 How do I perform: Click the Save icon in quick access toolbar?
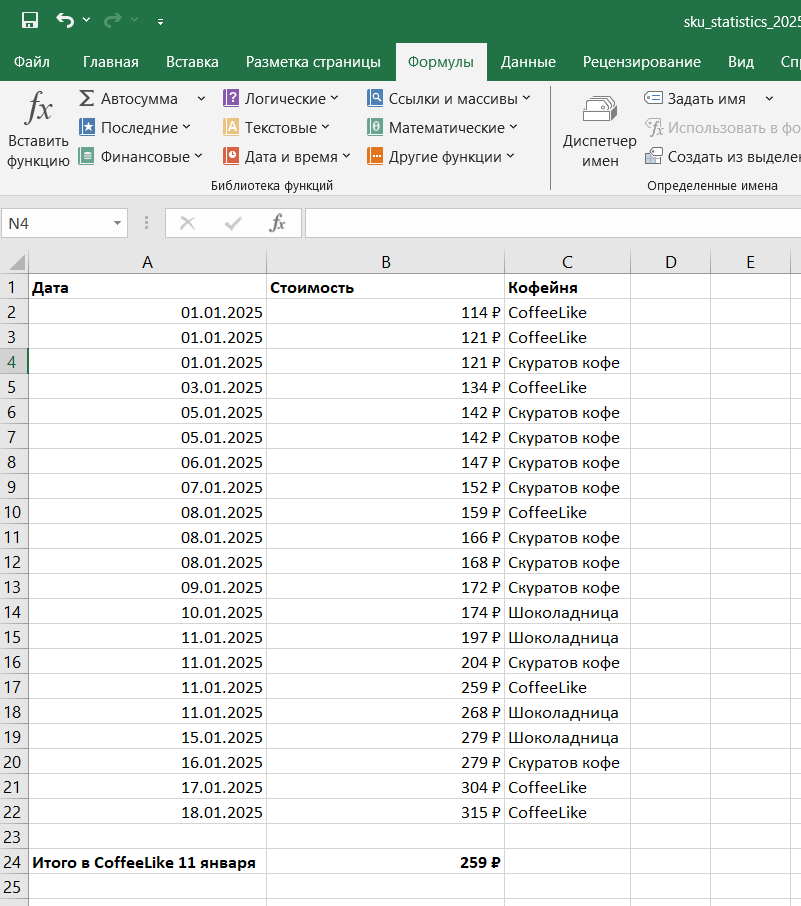point(29,20)
